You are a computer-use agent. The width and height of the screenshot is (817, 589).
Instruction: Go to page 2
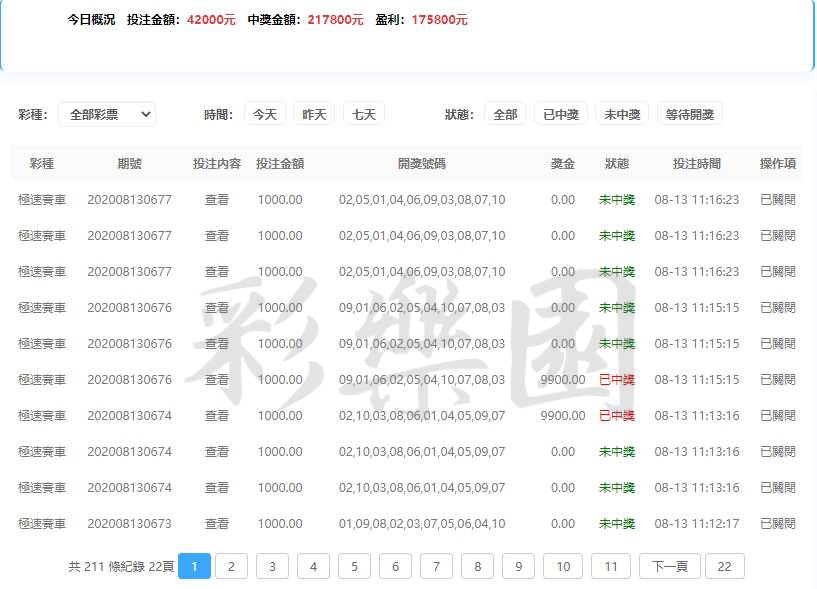[x=231, y=566]
